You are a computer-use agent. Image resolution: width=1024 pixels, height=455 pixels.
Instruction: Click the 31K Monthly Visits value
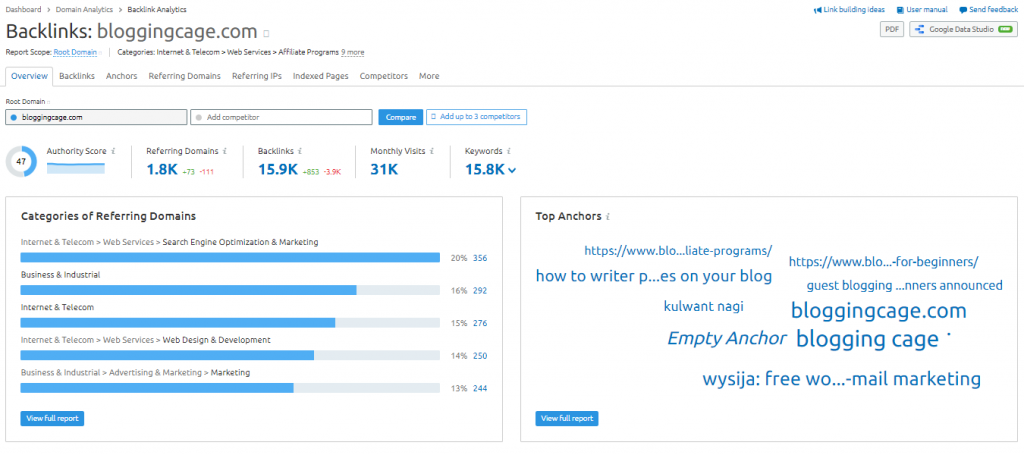click(384, 170)
